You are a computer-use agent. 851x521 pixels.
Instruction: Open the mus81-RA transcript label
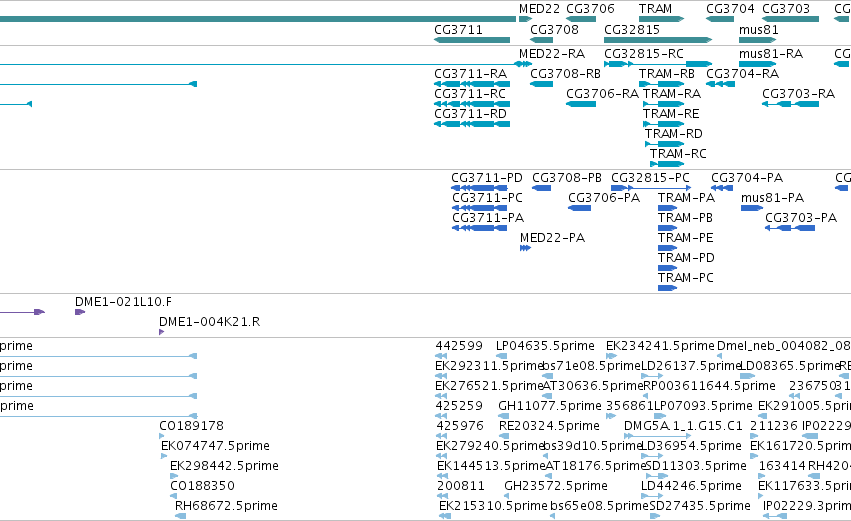pyautogui.click(x=771, y=54)
